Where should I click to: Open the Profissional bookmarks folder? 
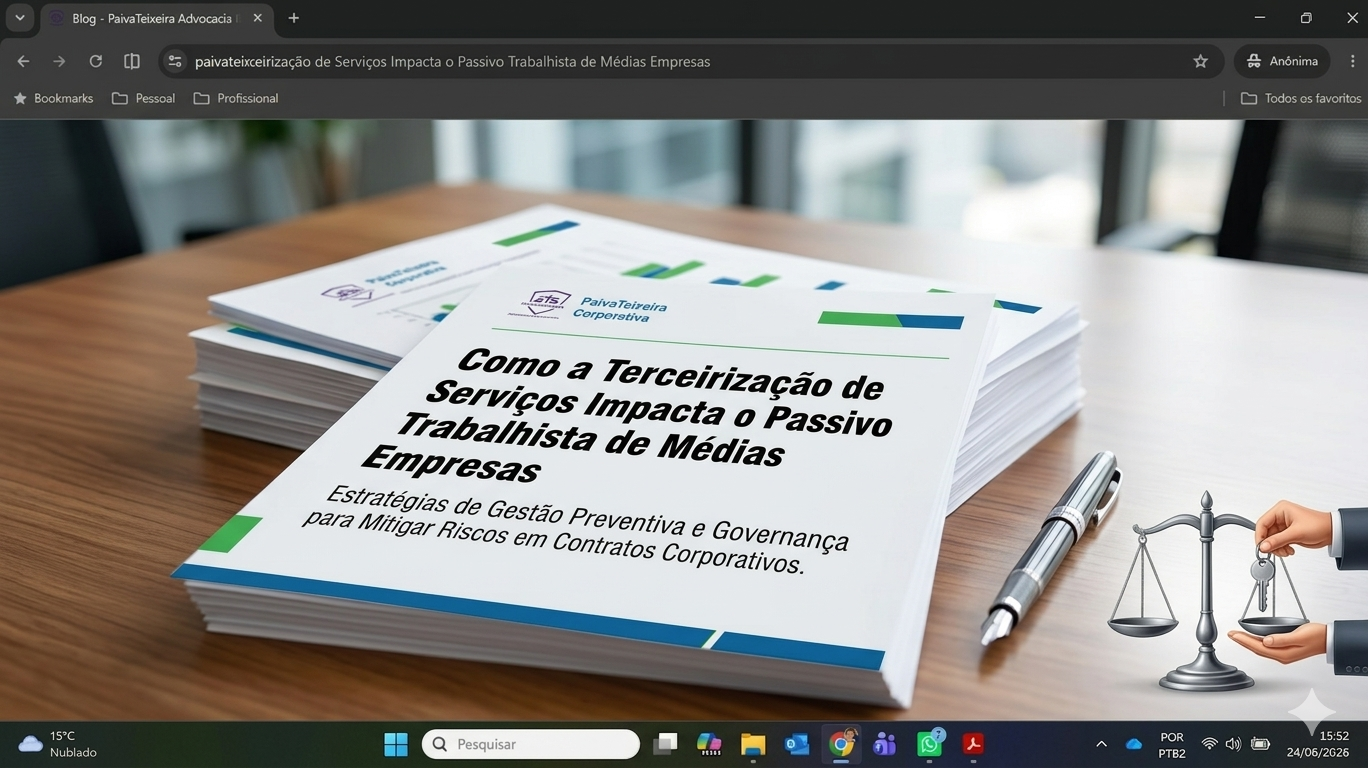point(236,98)
